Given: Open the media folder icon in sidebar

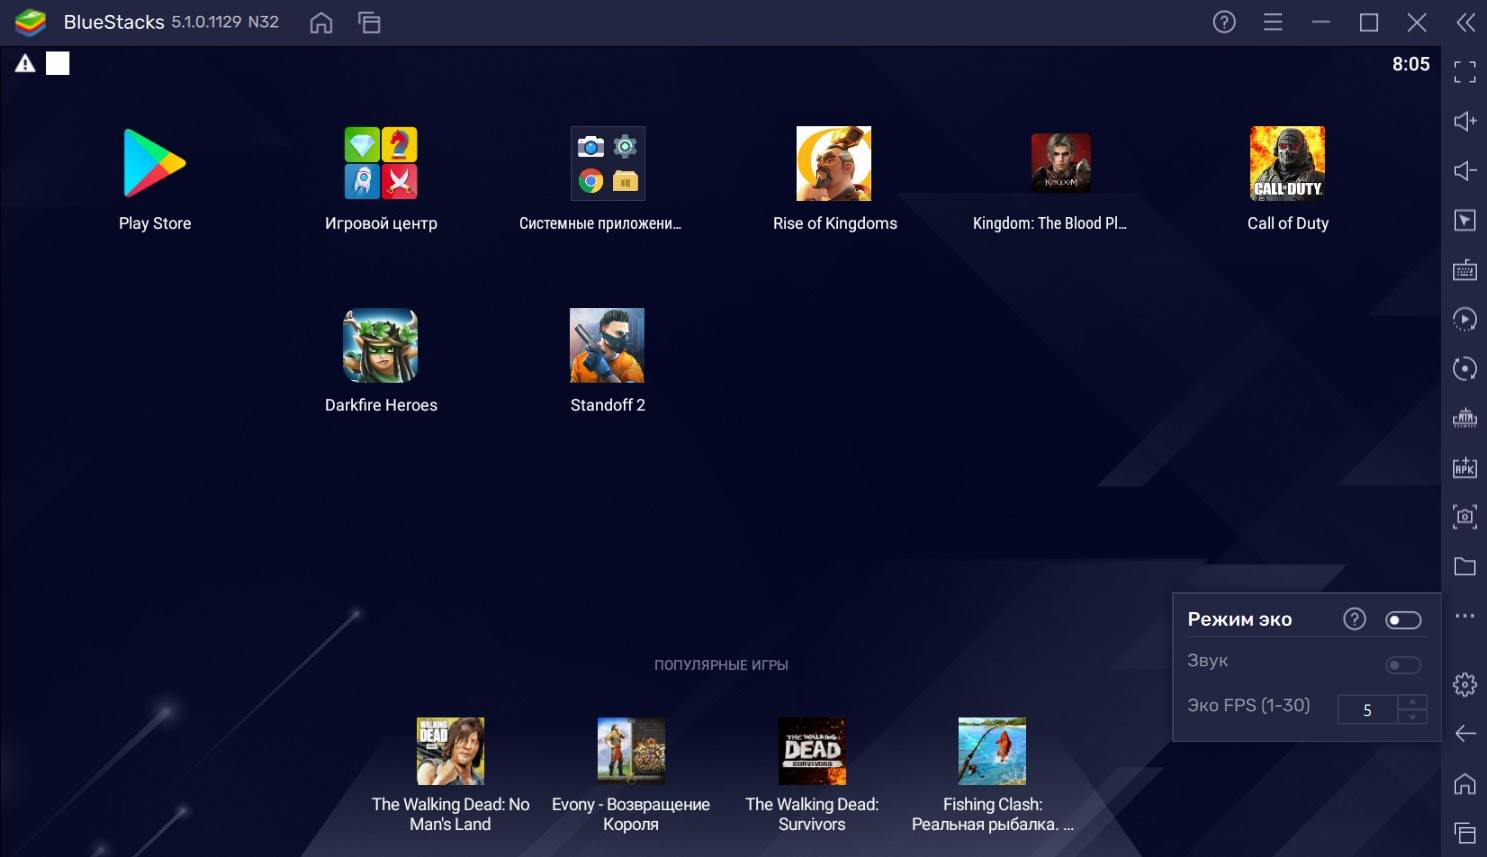Looking at the screenshot, I should (1465, 566).
